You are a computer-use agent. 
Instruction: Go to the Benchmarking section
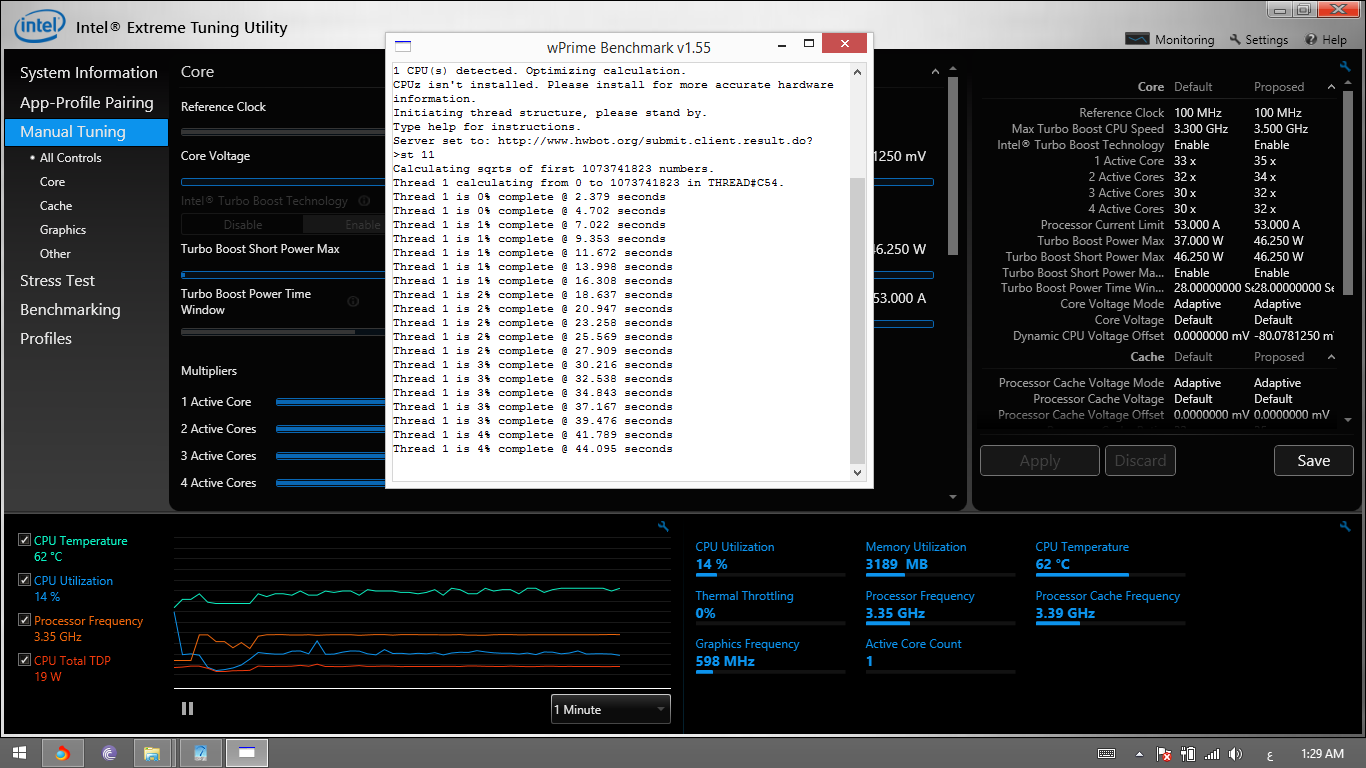[x=70, y=310]
